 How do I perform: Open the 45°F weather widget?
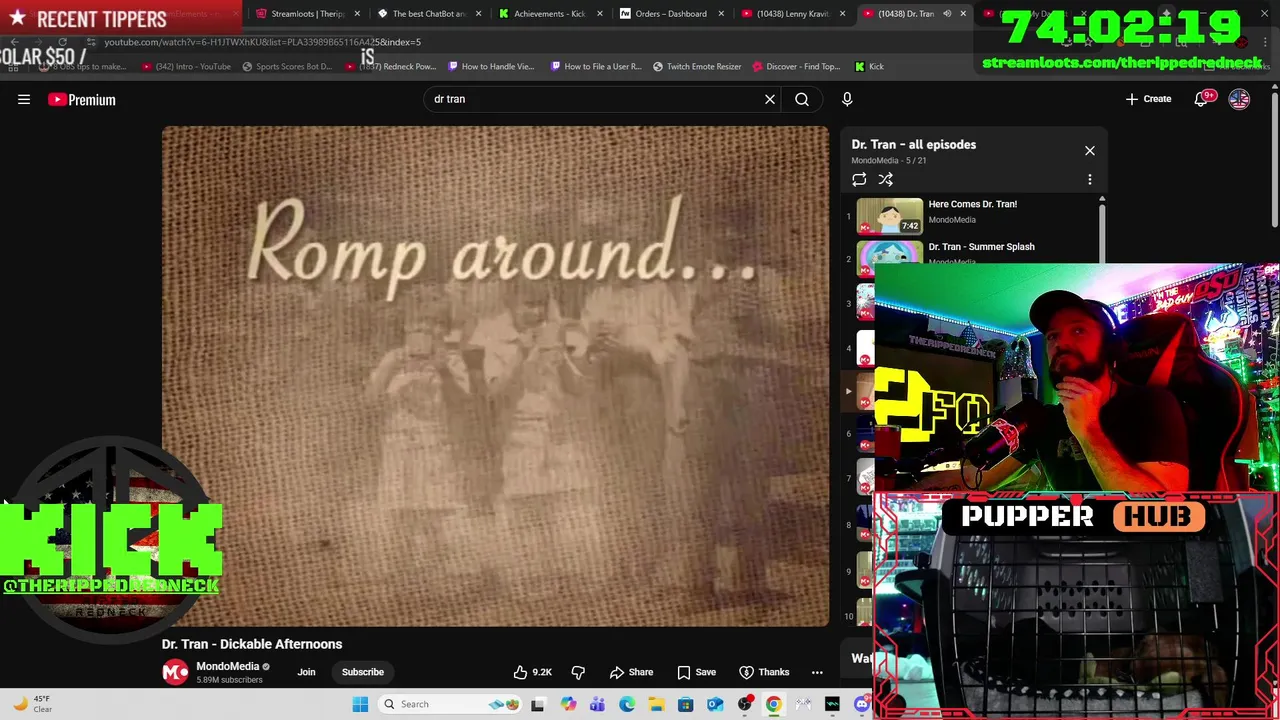click(x=32, y=704)
